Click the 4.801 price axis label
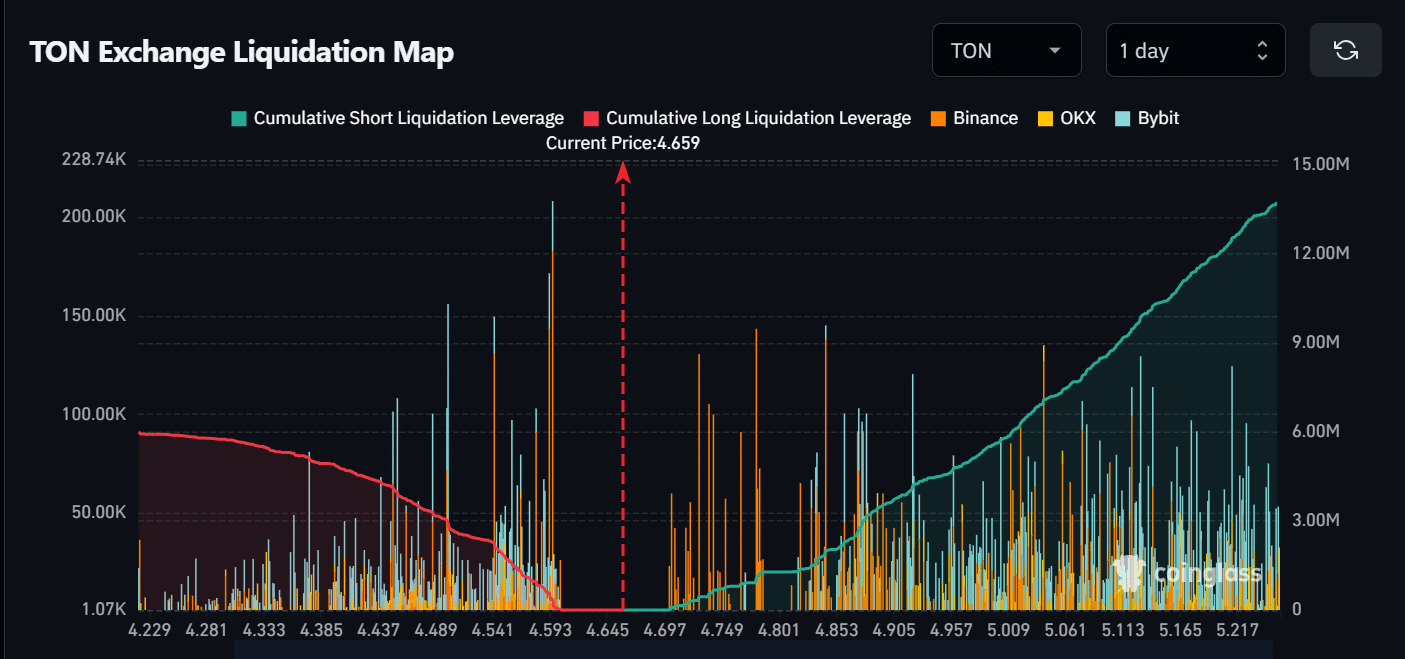 (779, 630)
